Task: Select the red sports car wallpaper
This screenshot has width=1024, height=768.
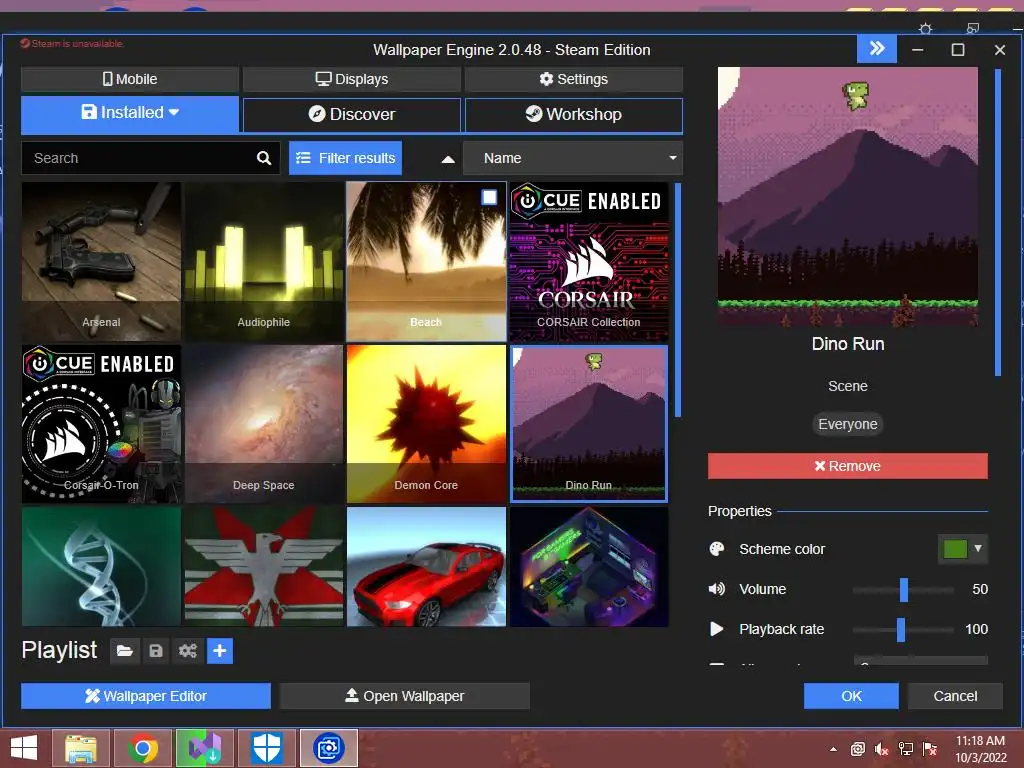Action: coord(426,567)
